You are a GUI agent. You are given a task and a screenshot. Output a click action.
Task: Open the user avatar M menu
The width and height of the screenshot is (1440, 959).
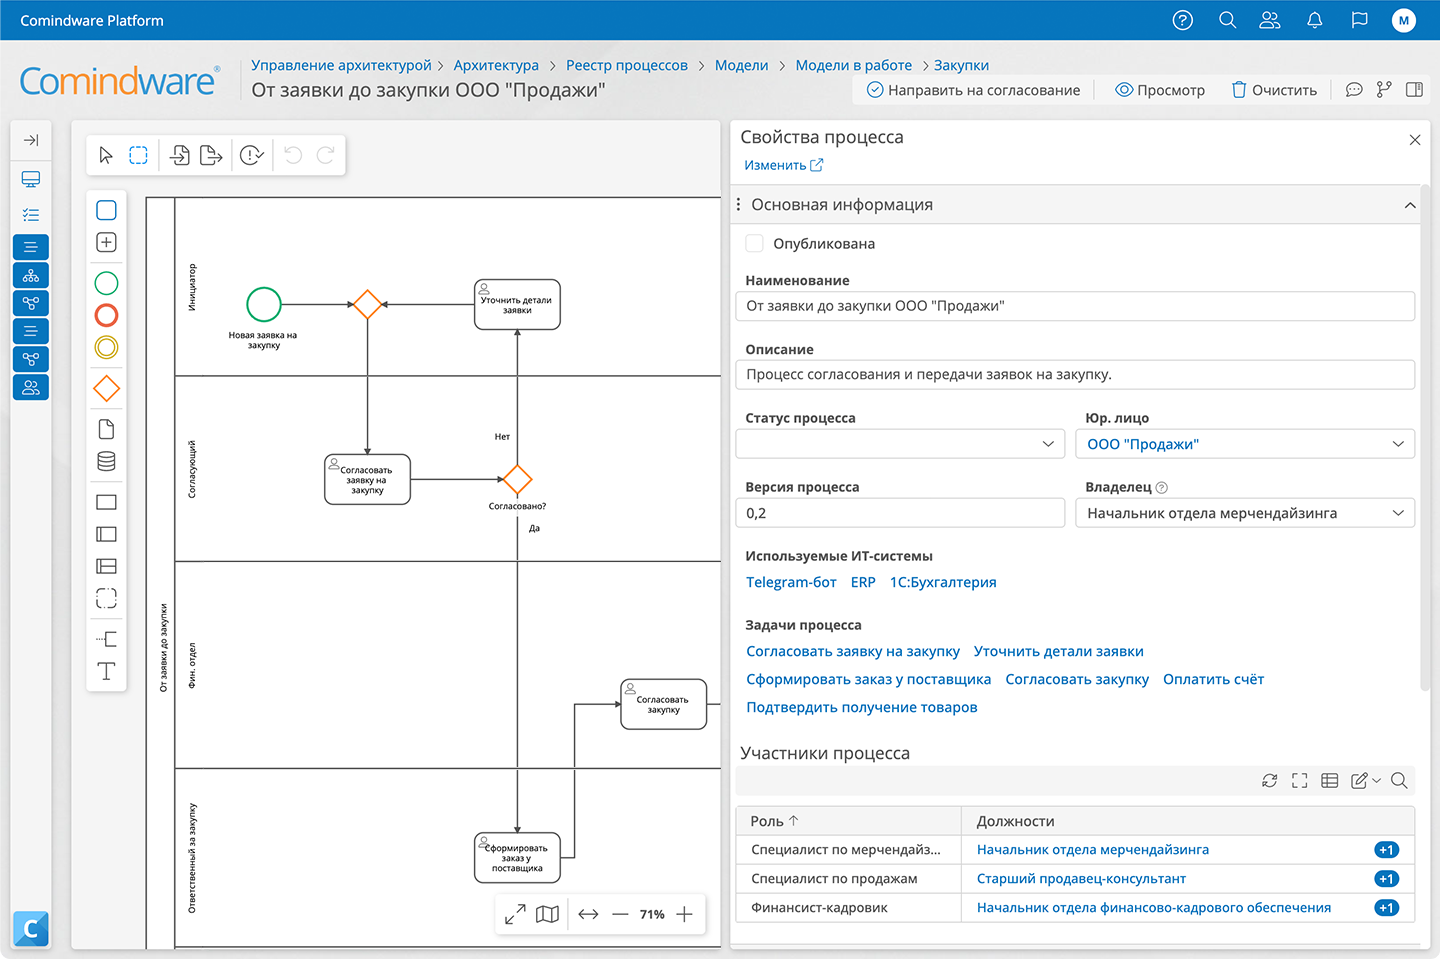click(x=1404, y=20)
